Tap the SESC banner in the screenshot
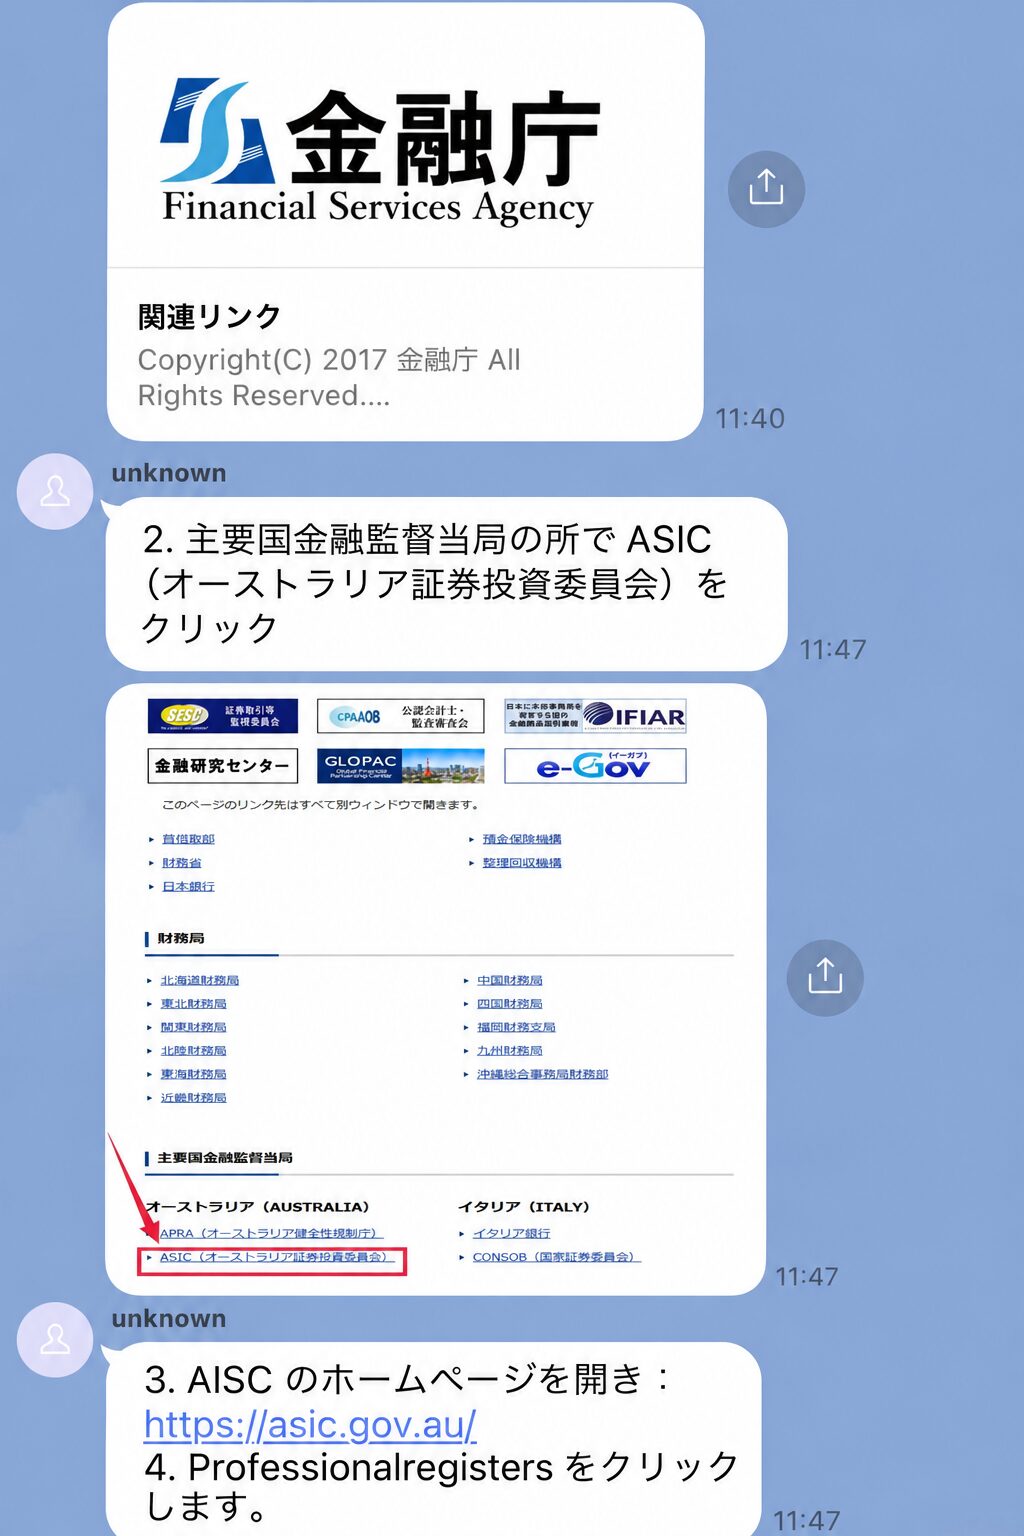Screen dimensions: 1024x1536 (223, 716)
